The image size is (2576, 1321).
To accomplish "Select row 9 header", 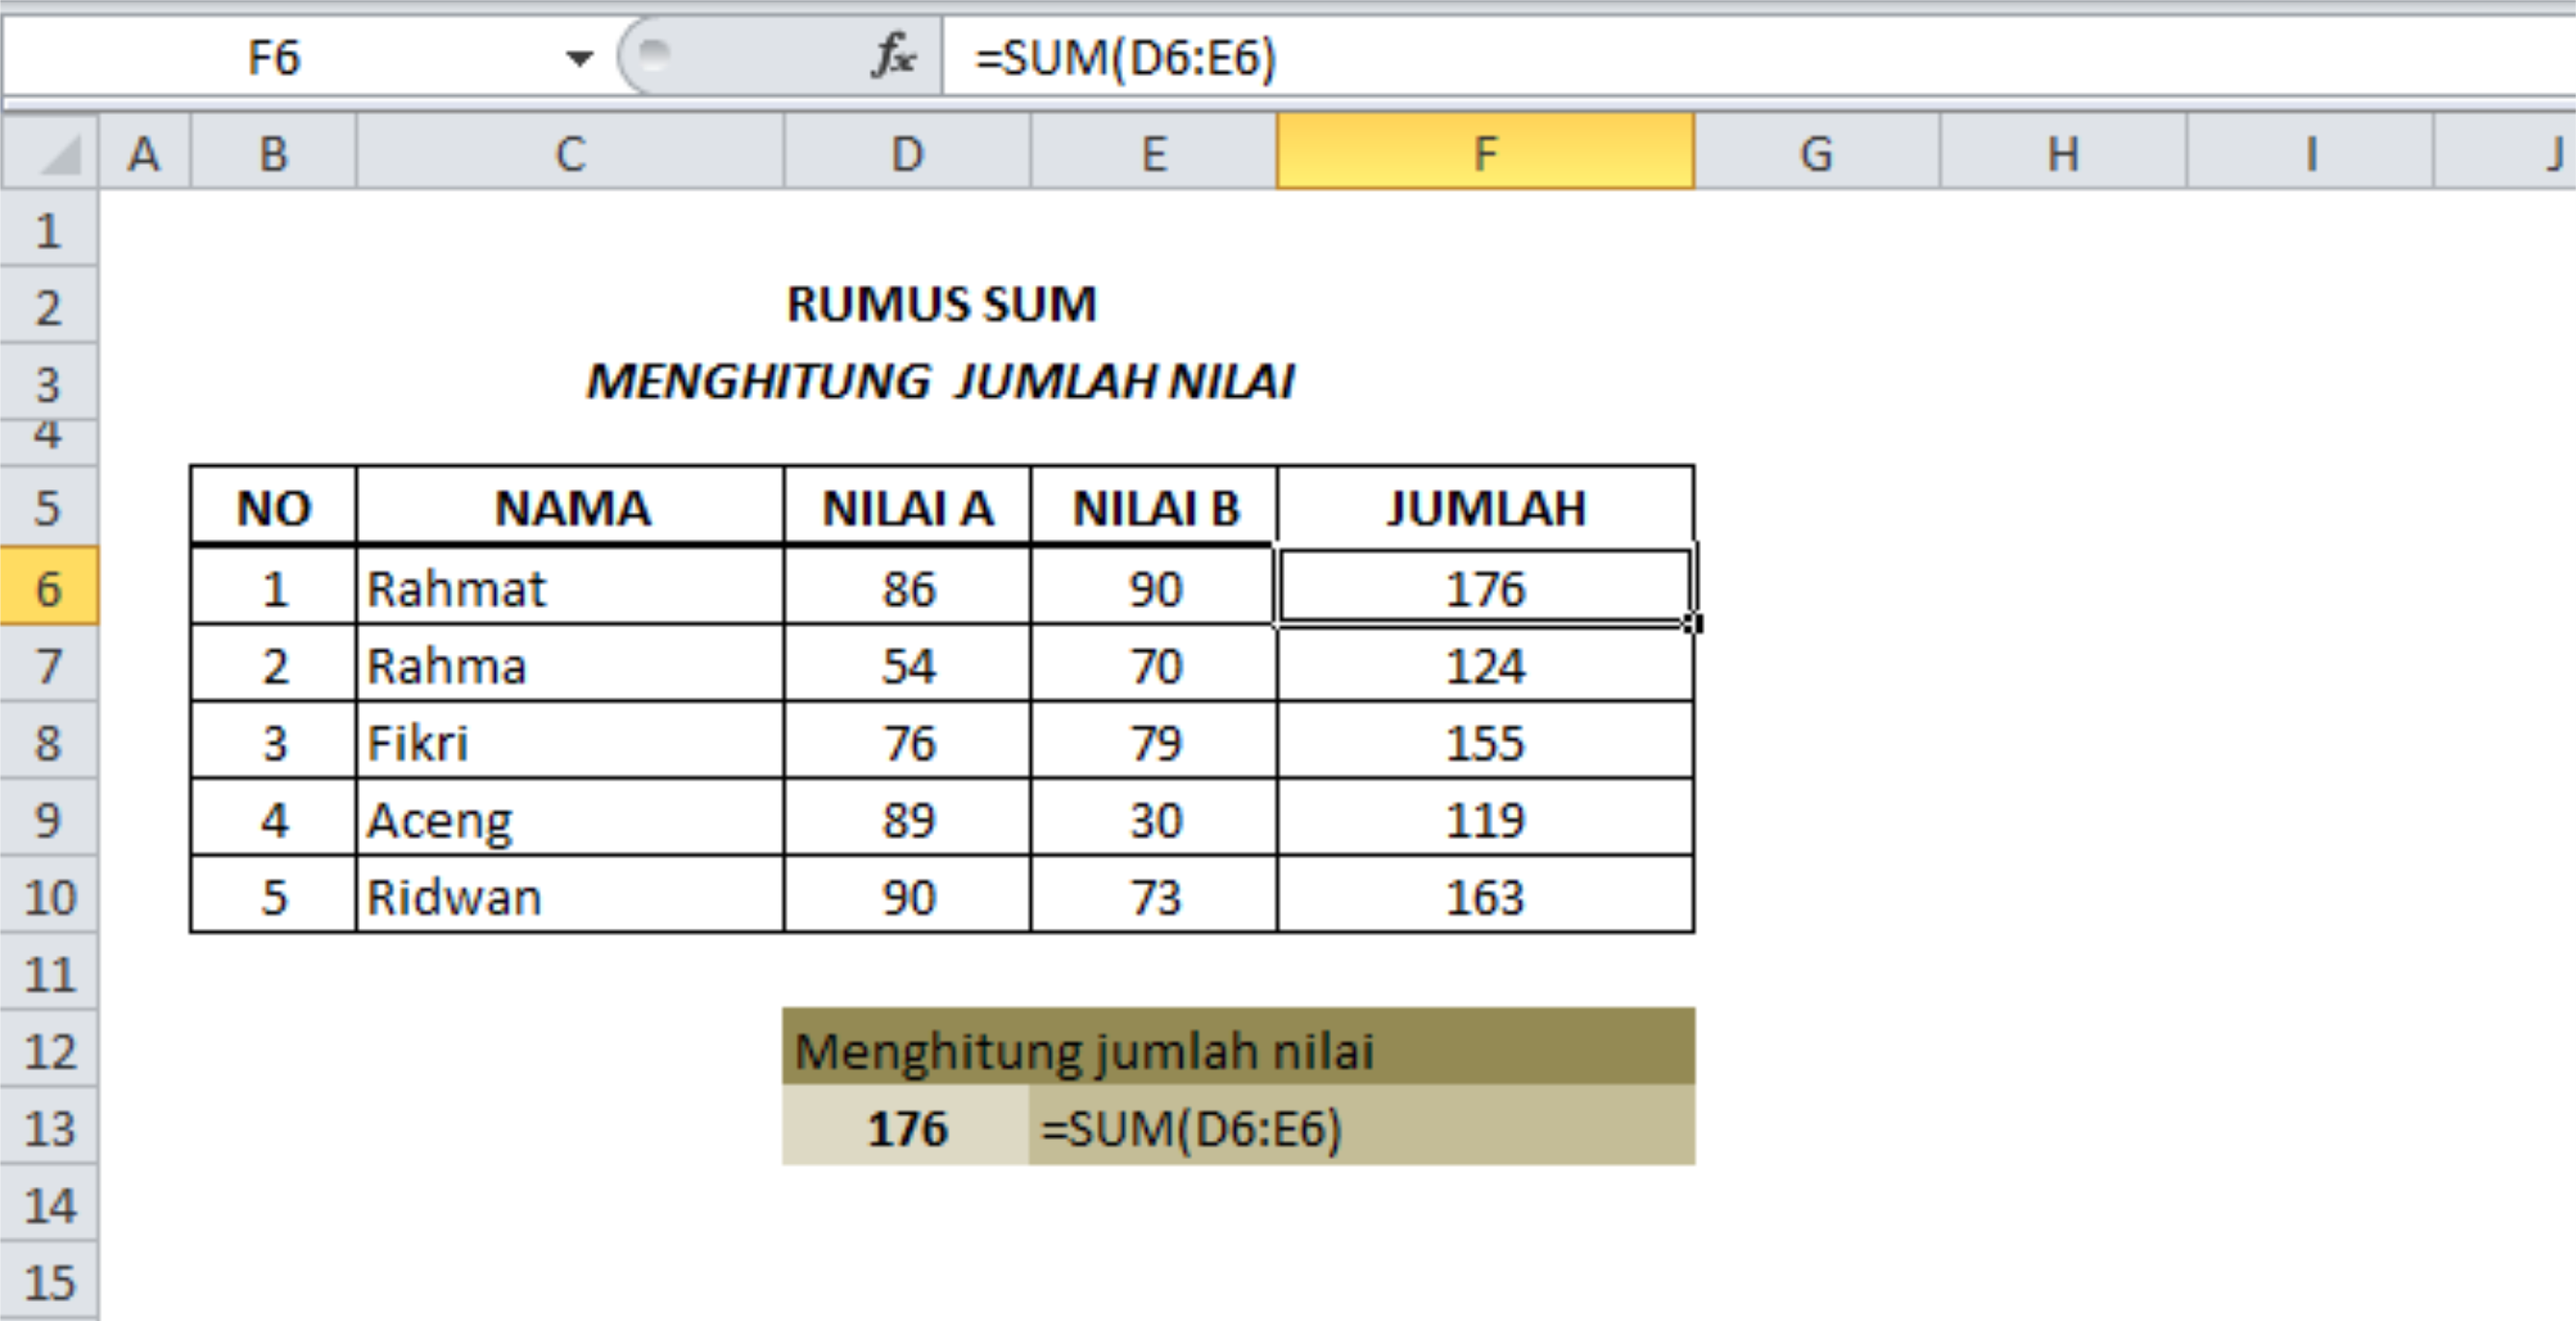I will click(49, 819).
